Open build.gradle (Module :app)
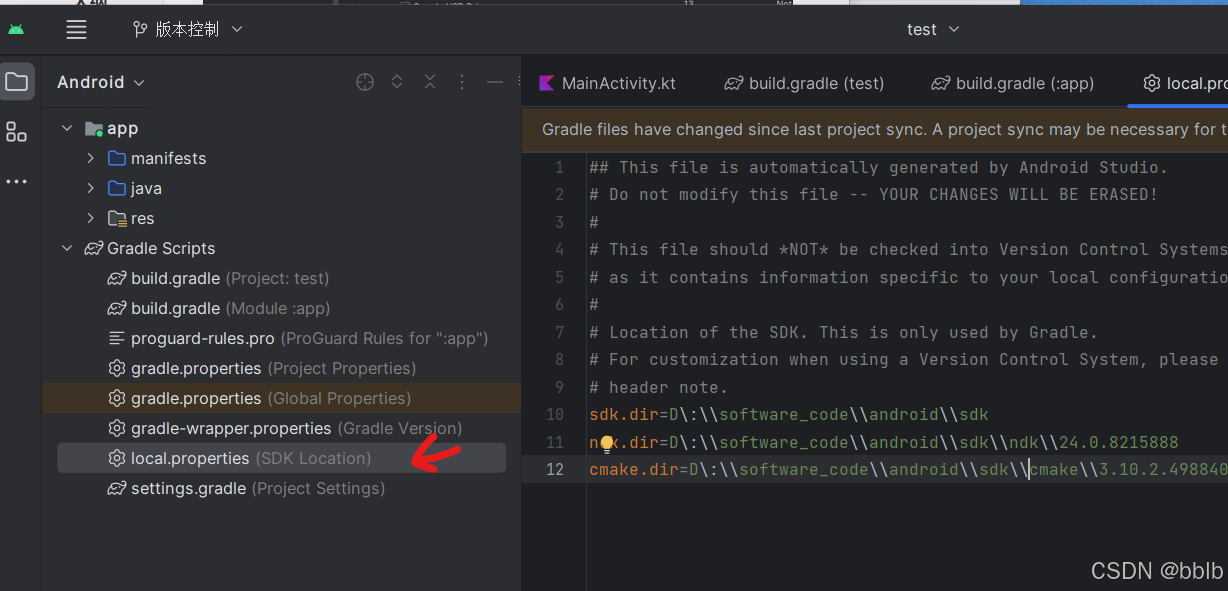Image resolution: width=1228 pixels, height=591 pixels. click(x=219, y=308)
